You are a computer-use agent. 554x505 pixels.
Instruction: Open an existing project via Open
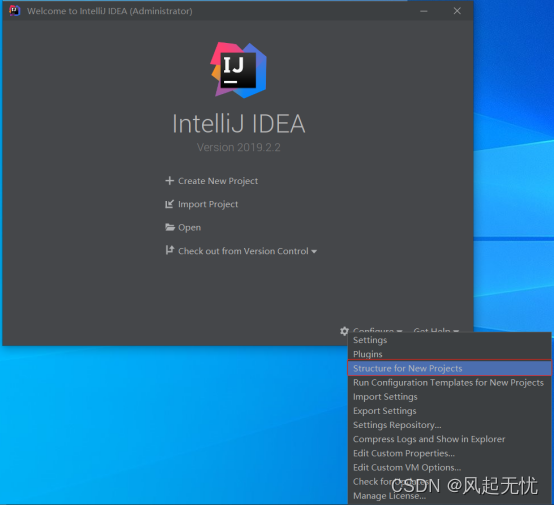point(189,228)
